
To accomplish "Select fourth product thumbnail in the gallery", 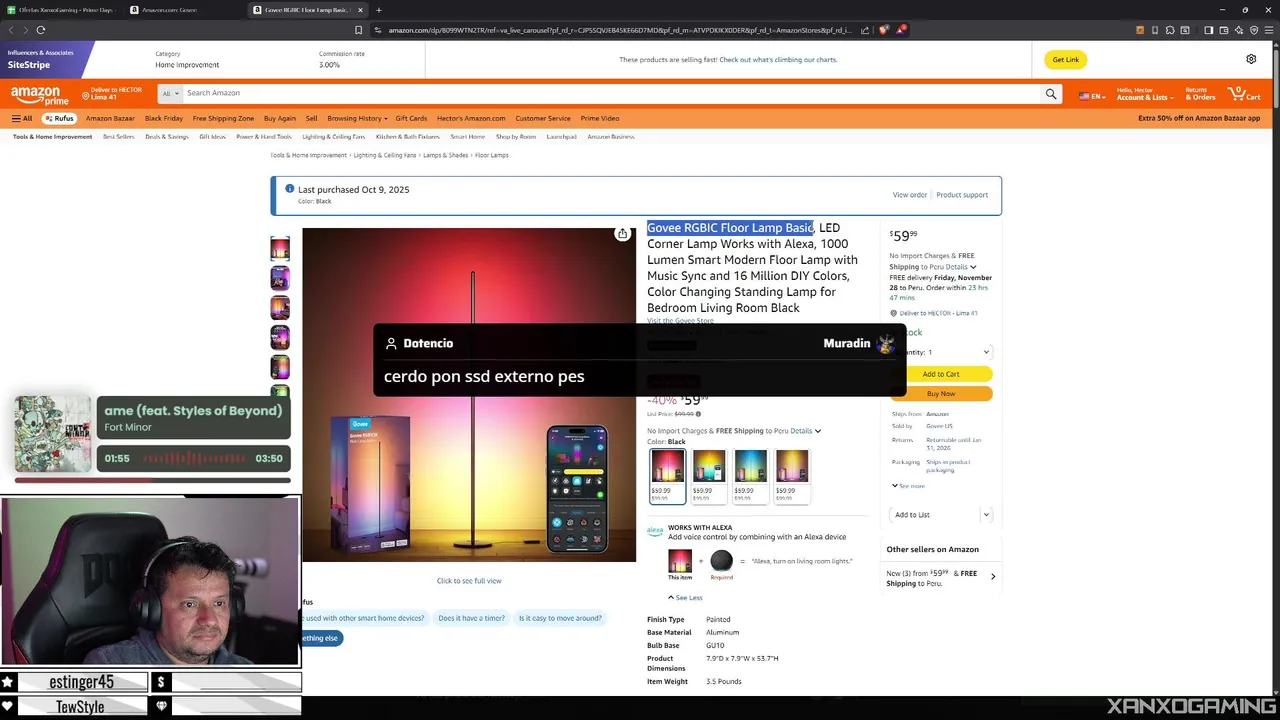I will pyautogui.click(x=280, y=337).
